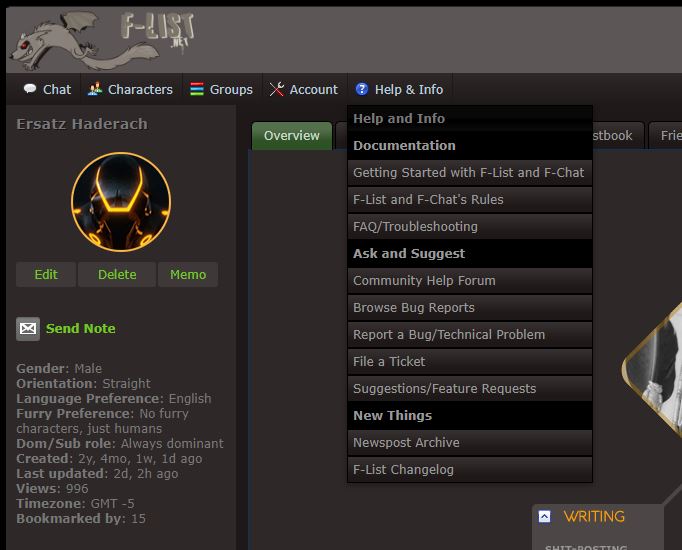Click the Ersatz Haderach character name
This screenshot has height=550, width=682.
click(x=82, y=124)
